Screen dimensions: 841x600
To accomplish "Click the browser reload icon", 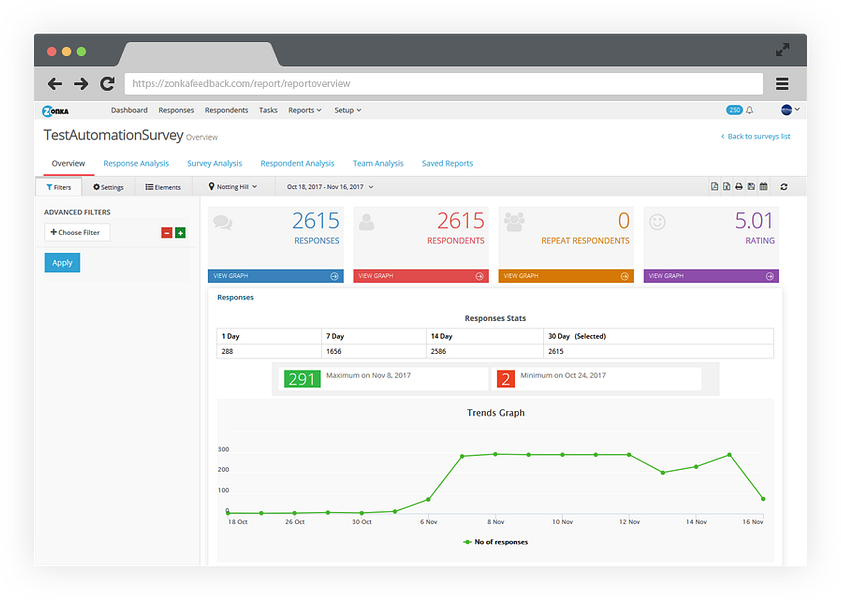I will (x=107, y=84).
